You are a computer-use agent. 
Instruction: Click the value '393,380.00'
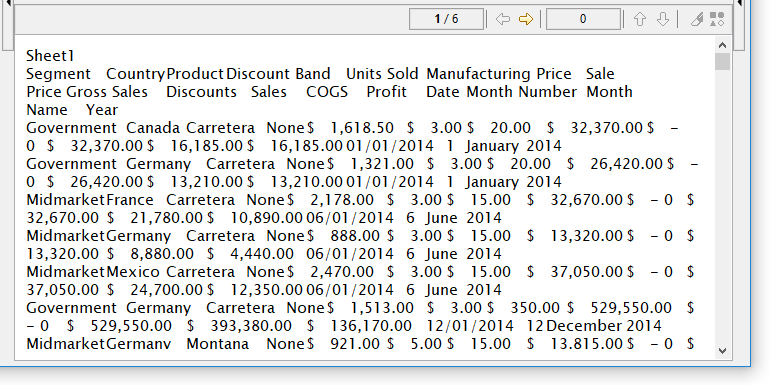[252, 326]
